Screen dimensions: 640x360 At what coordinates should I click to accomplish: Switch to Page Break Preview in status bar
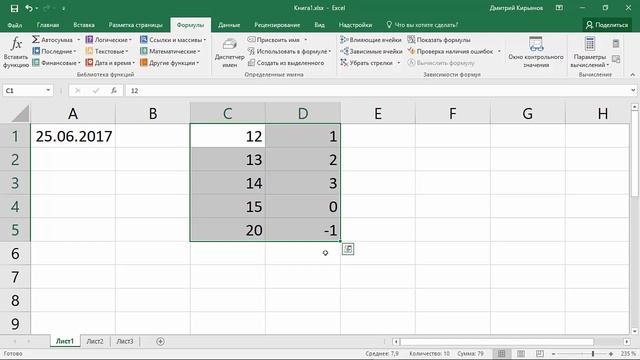click(x=540, y=353)
